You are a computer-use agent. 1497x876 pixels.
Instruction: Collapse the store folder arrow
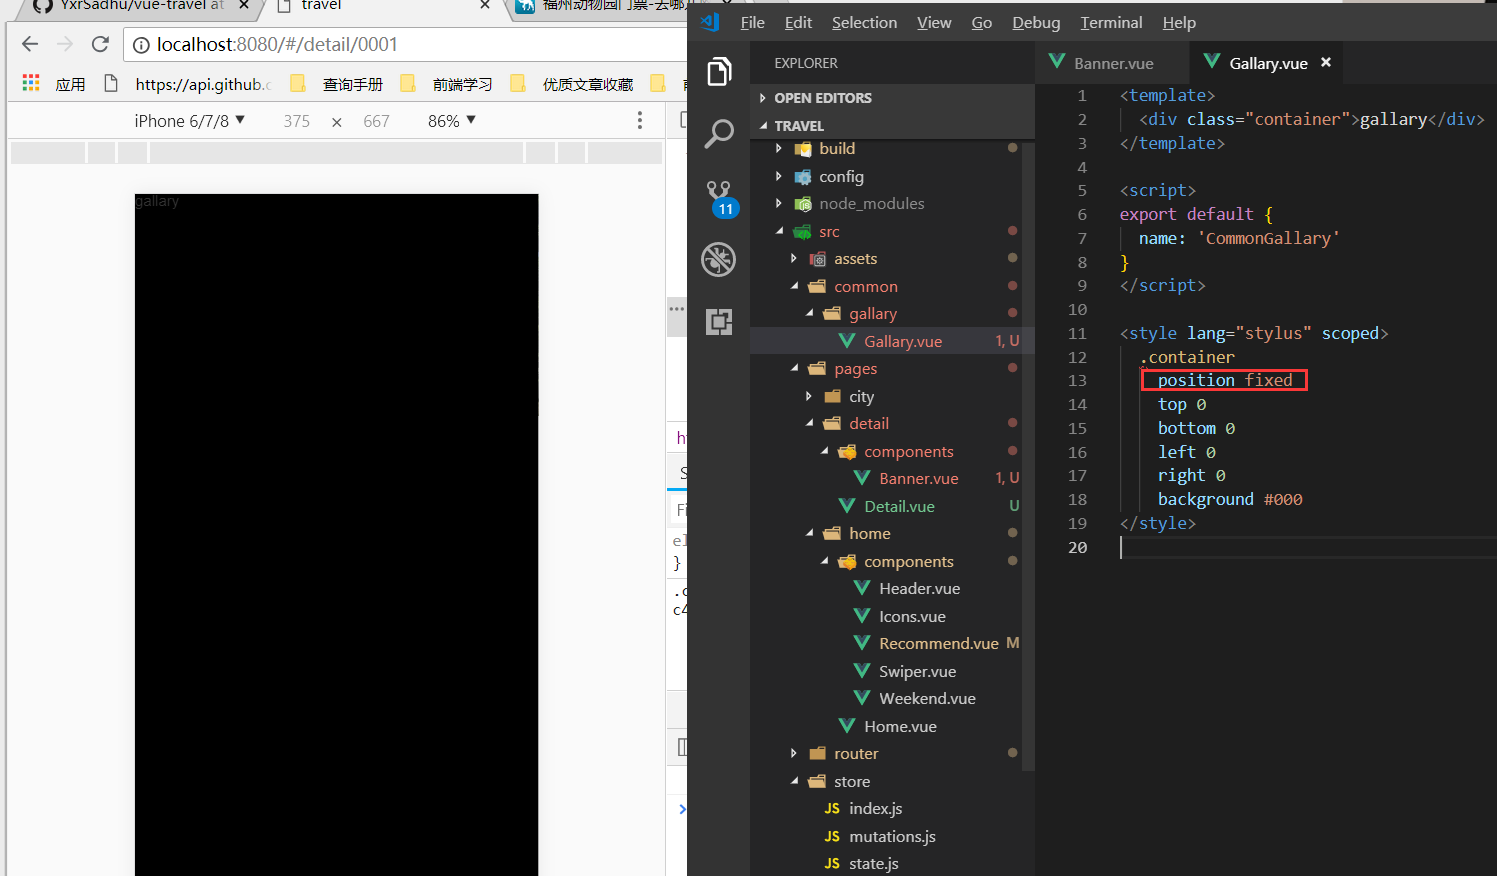(795, 781)
